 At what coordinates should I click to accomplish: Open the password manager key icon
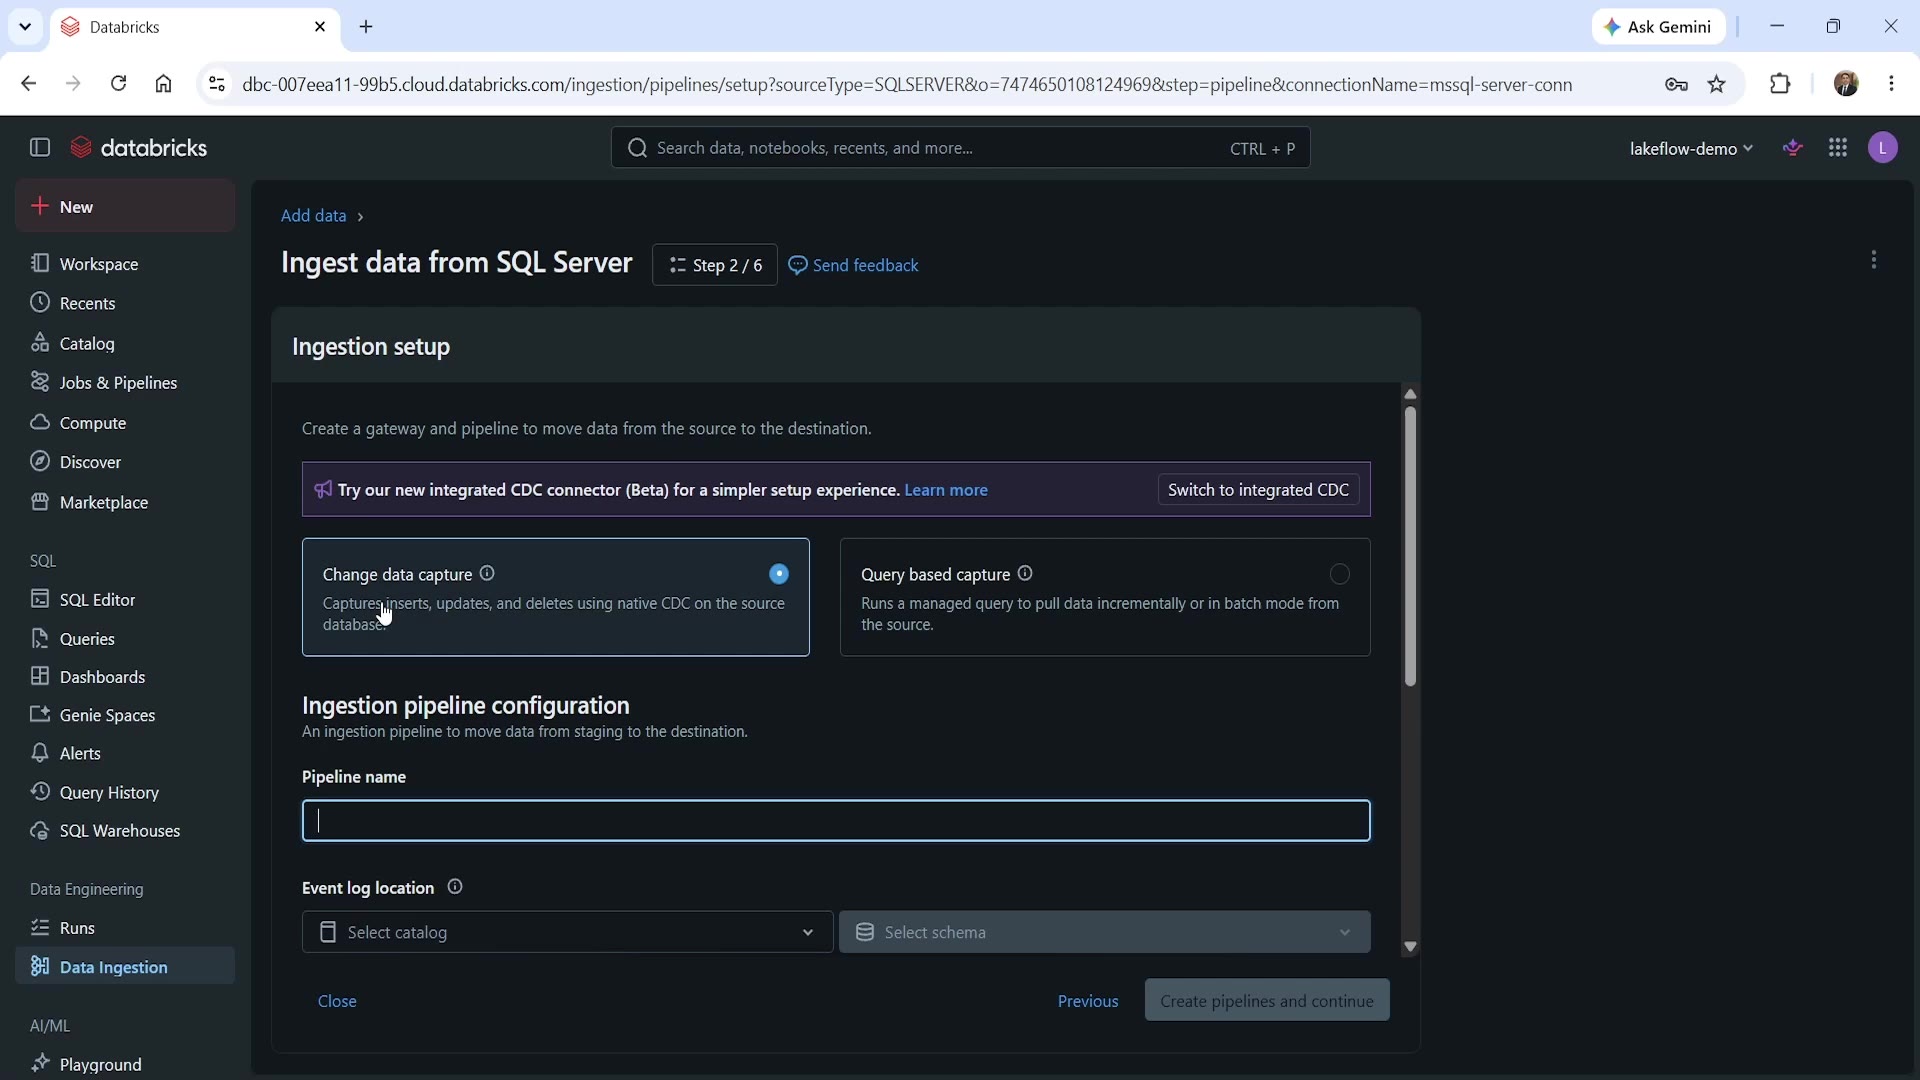pos(1676,84)
